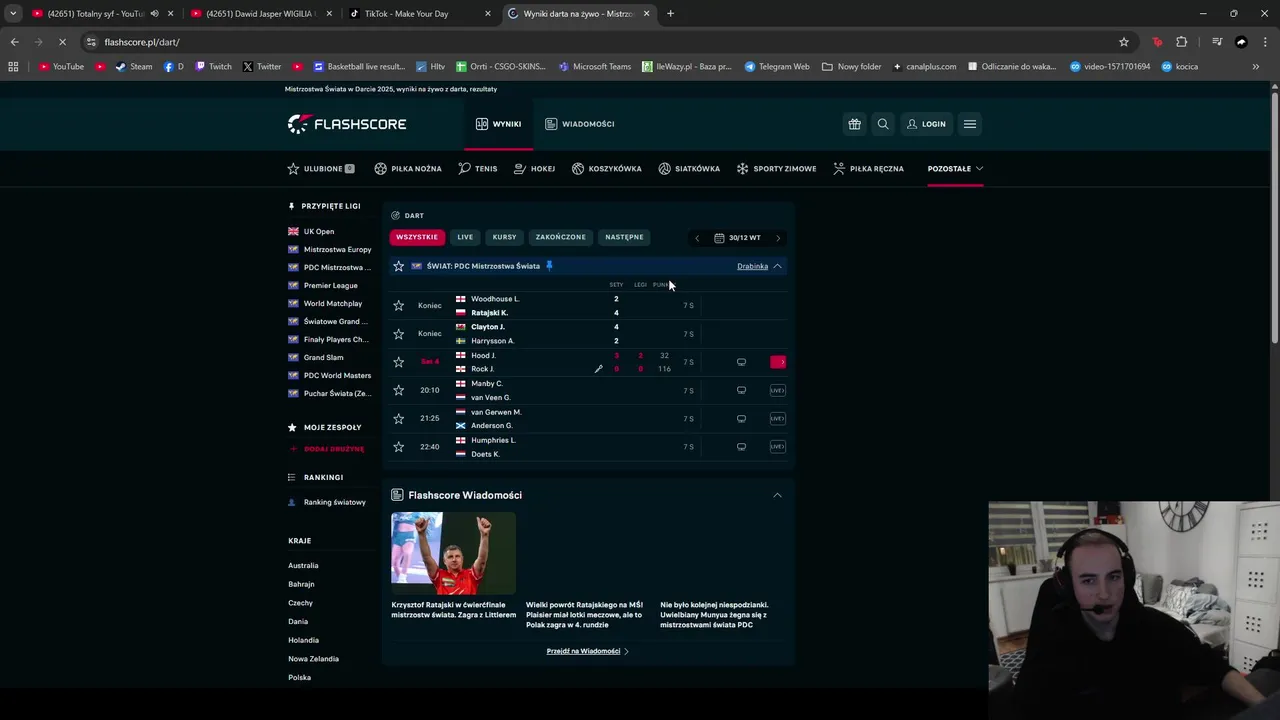Switch to the WYNIKI tab
Viewport: 1280px width, 720px height.
(x=498, y=124)
